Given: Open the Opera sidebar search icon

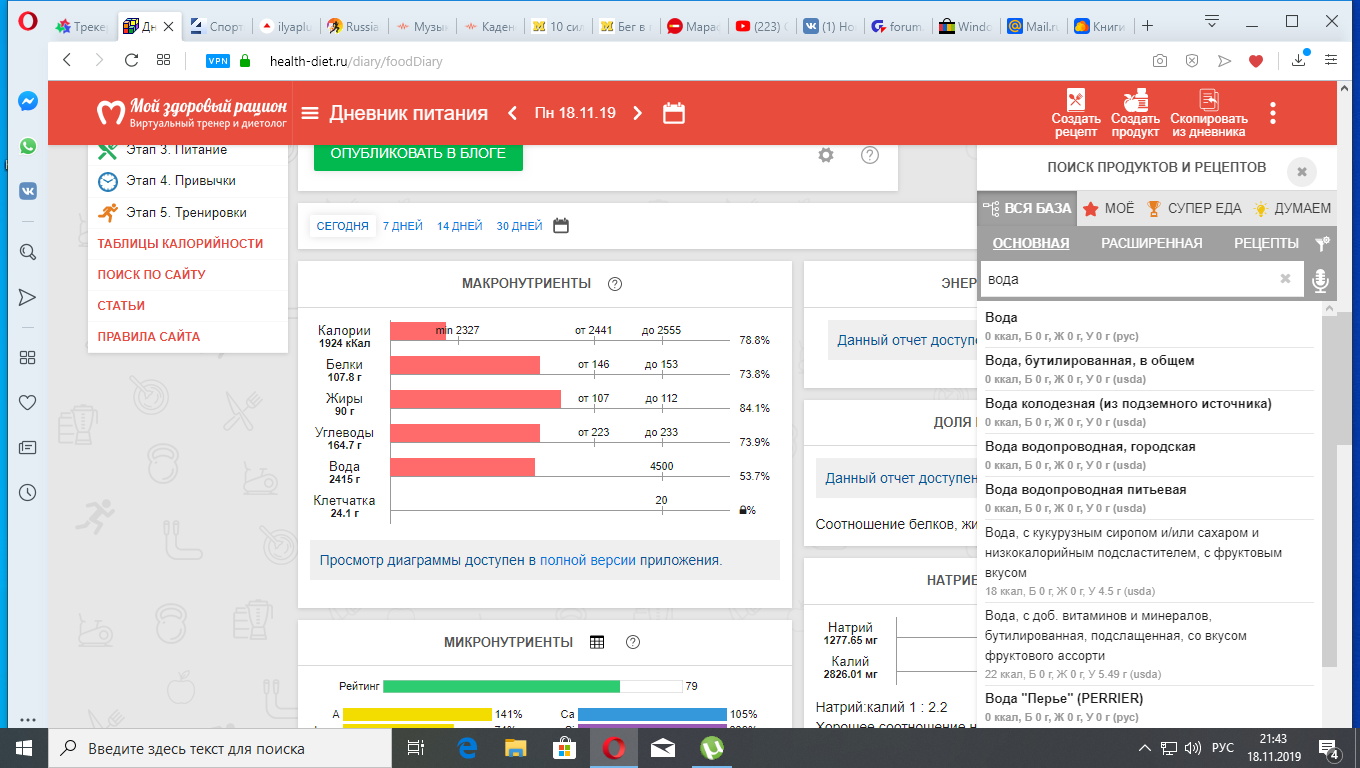Looking at the screenshot, I should (27, 252).
